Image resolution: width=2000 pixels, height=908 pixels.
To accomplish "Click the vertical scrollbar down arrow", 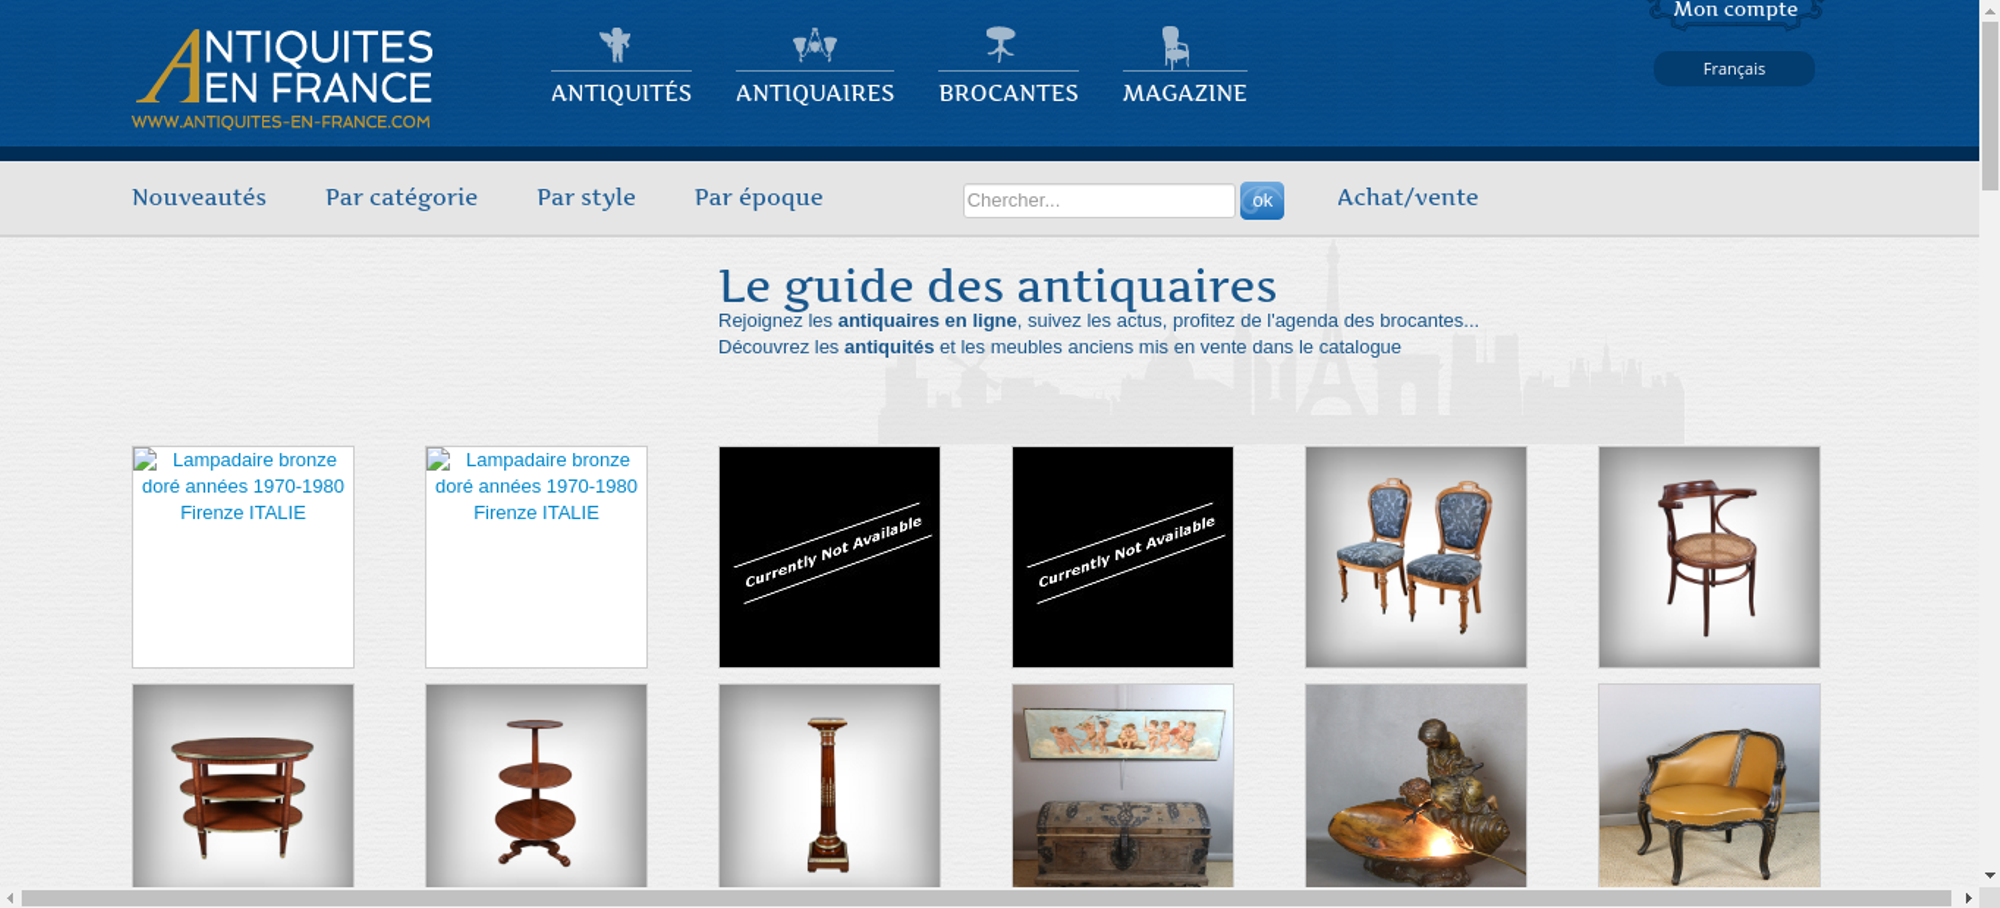I will click(x=1989, y=875).
